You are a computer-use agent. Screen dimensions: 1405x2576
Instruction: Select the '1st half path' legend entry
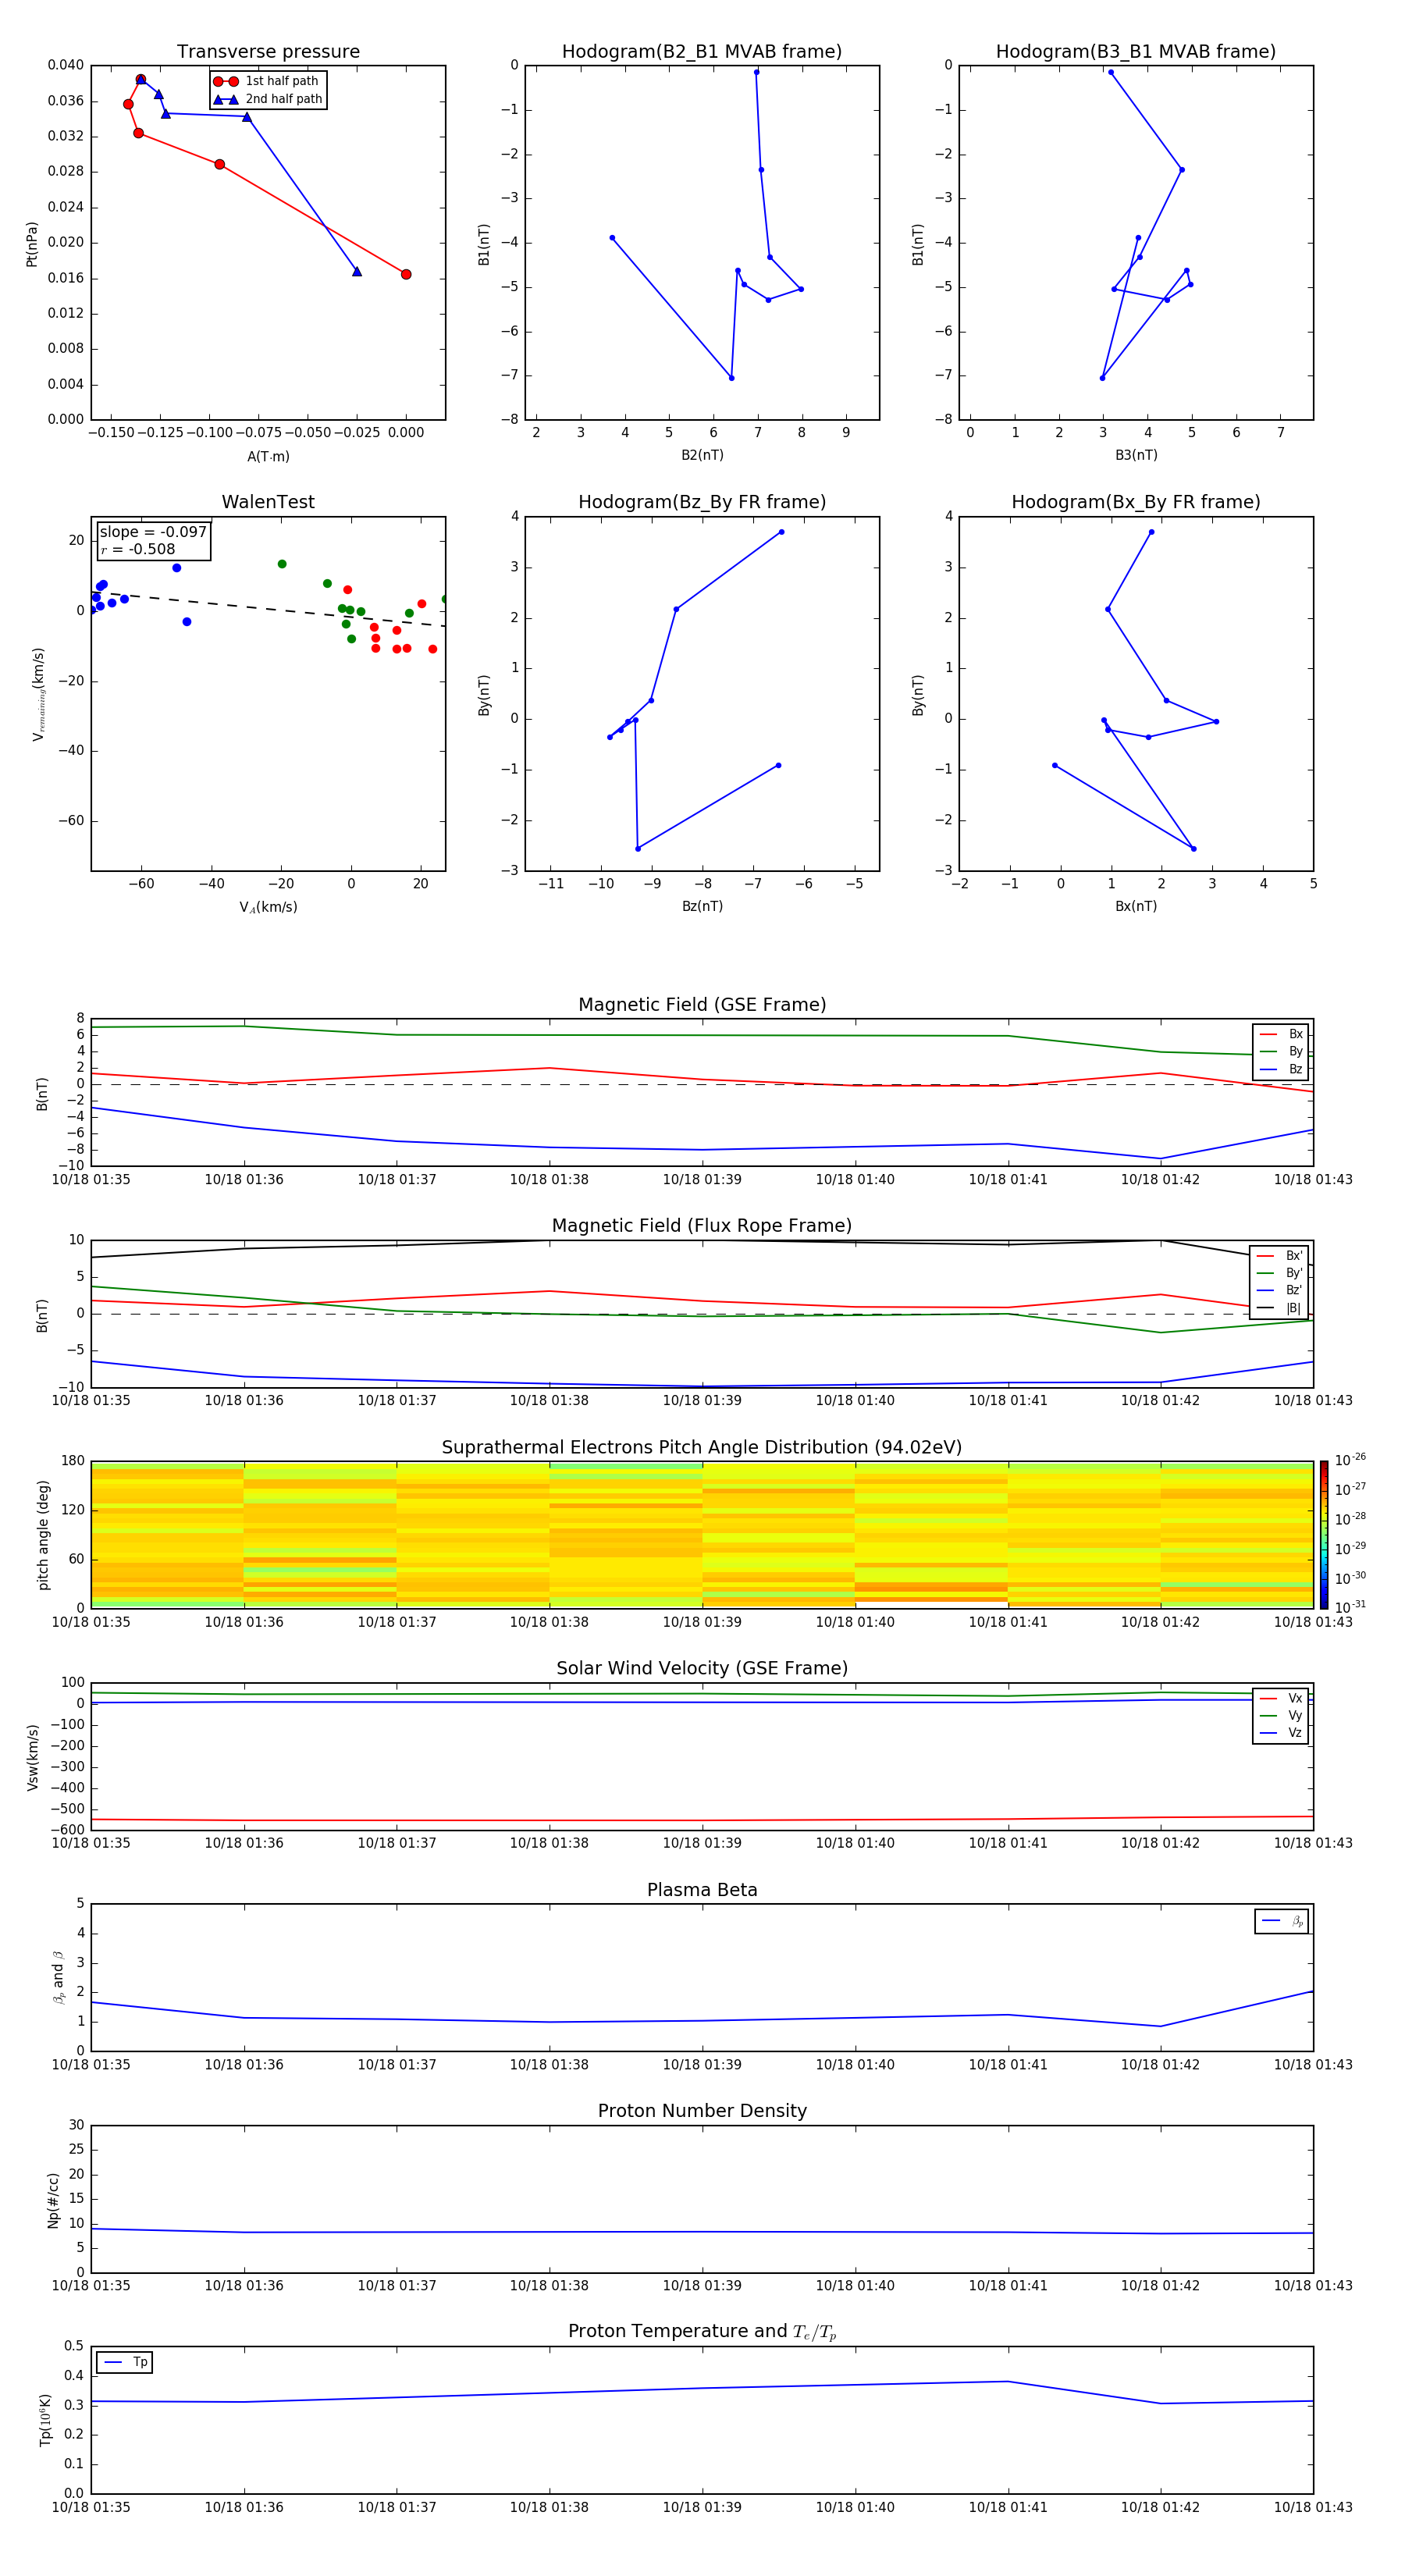click(x=267, y=81)
